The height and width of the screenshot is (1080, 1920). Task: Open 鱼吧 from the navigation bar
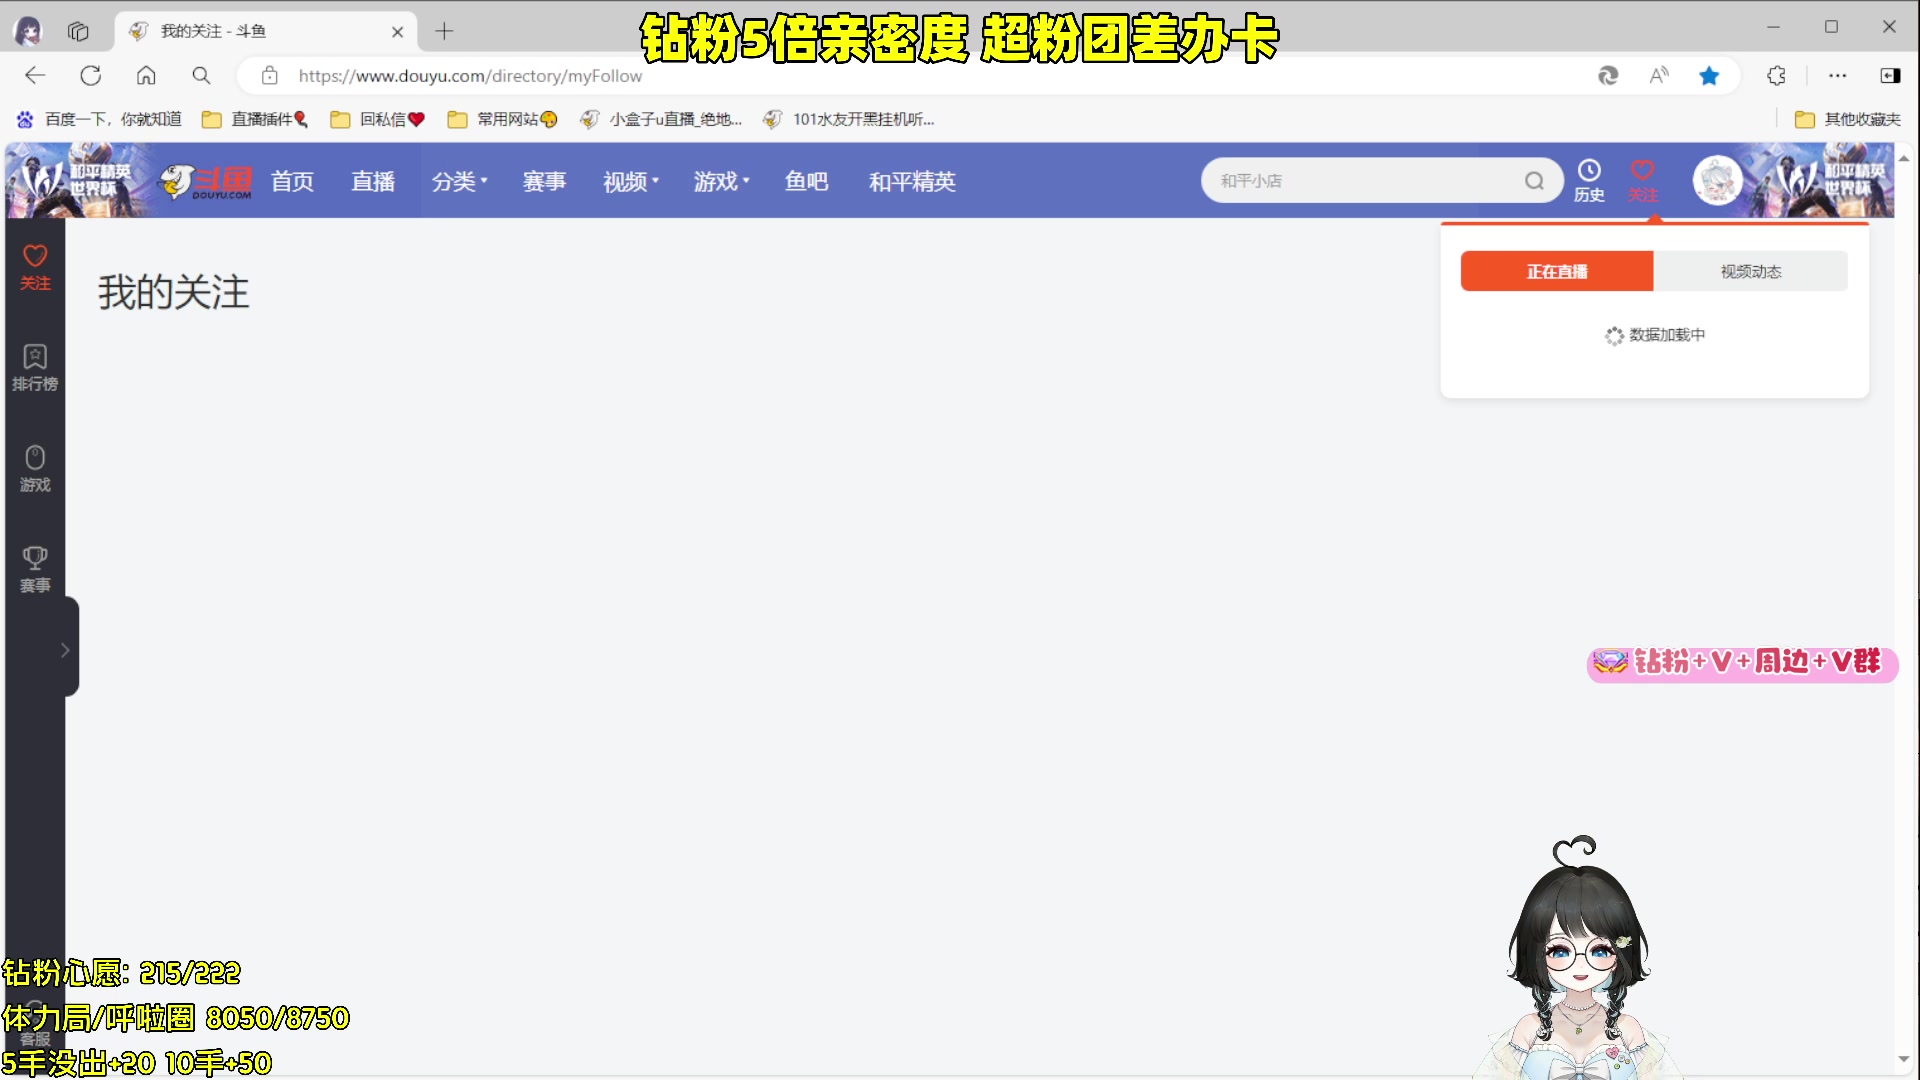(806, 181)
